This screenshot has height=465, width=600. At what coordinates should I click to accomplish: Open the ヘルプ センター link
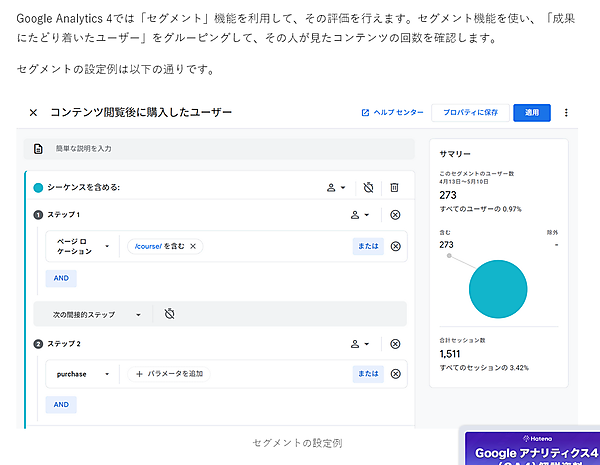click(x=391, y=113)
